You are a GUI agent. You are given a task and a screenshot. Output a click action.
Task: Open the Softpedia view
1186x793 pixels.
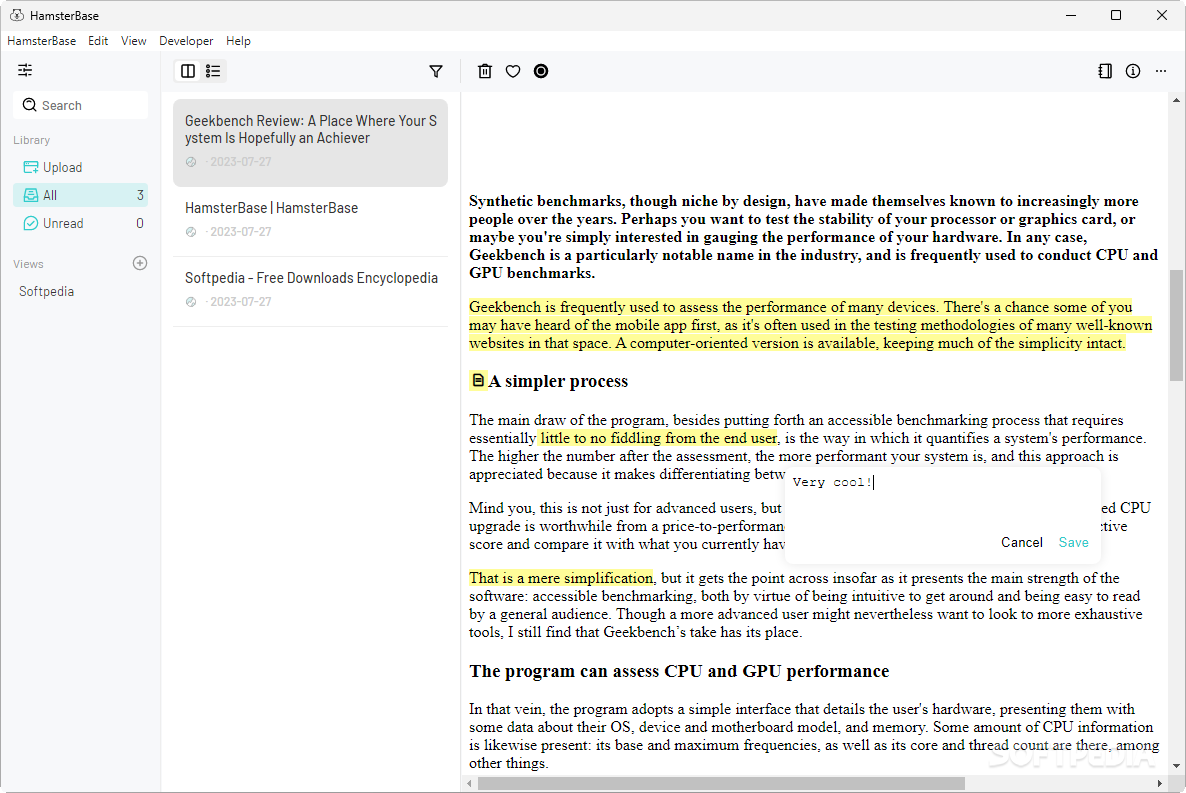[46, 291]
